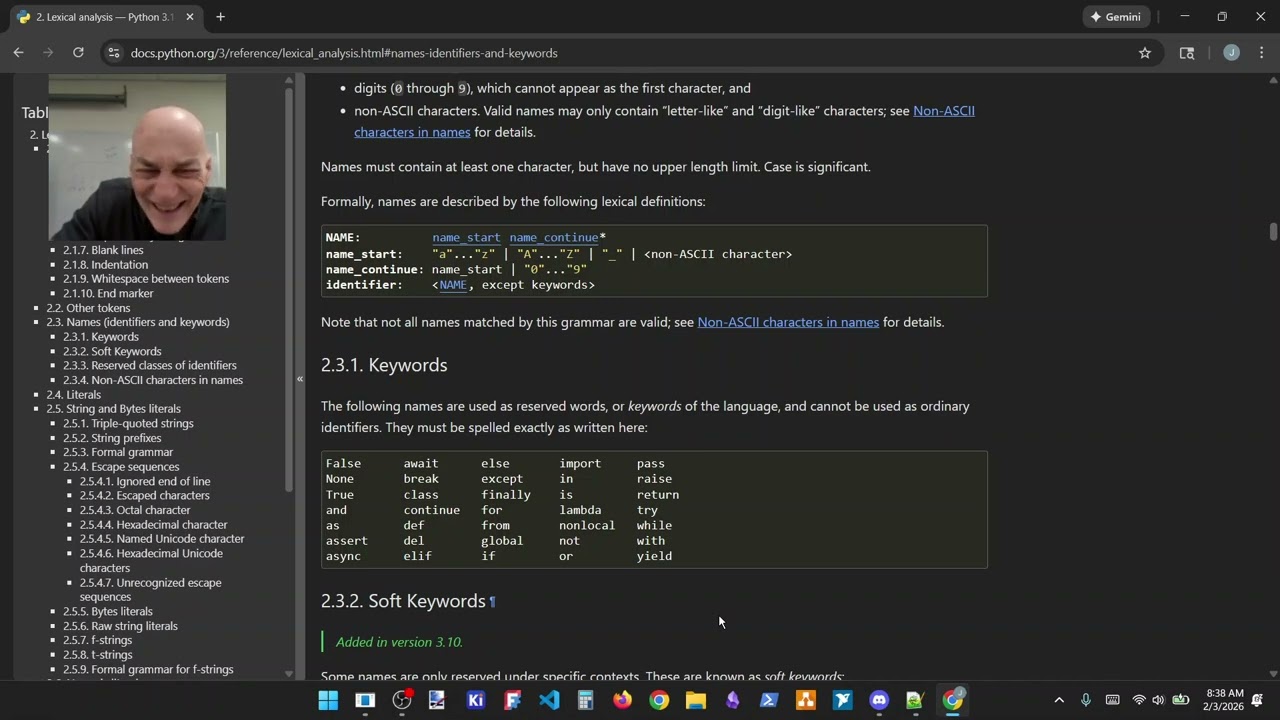Viewport: 1280px width, 720px height.
Task: Open OBS Studio icon in taskbar
Action: click(x=402, y=700)
